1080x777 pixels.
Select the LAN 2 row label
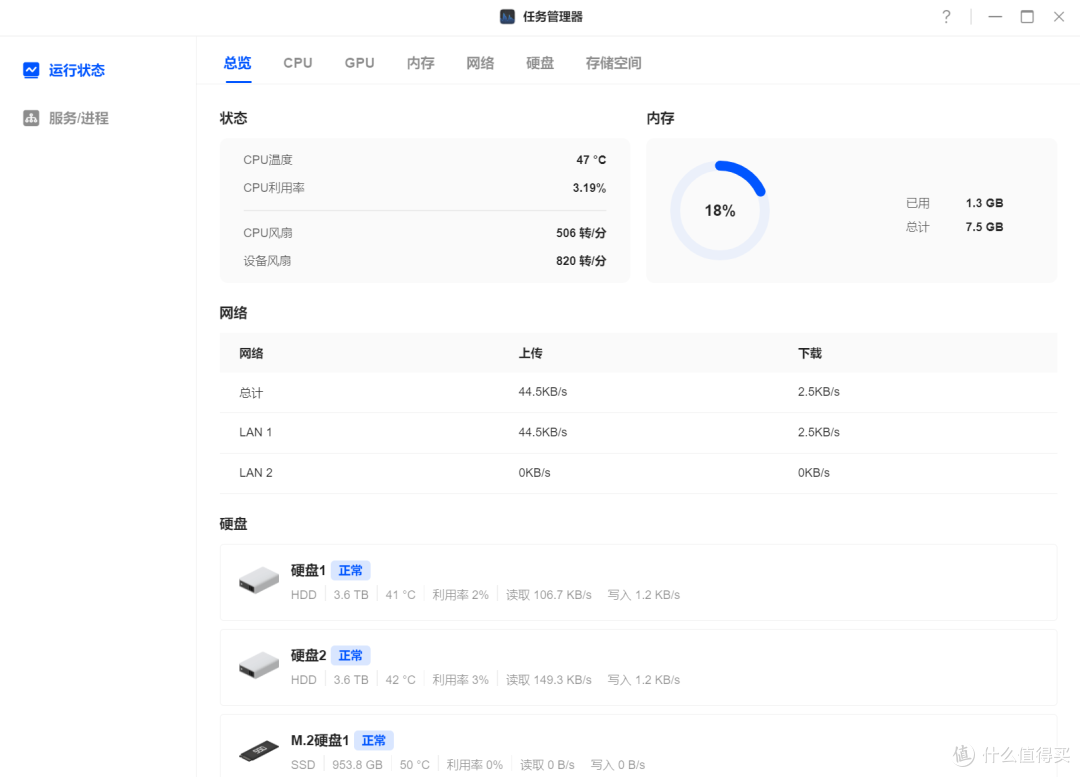(256, 473)
